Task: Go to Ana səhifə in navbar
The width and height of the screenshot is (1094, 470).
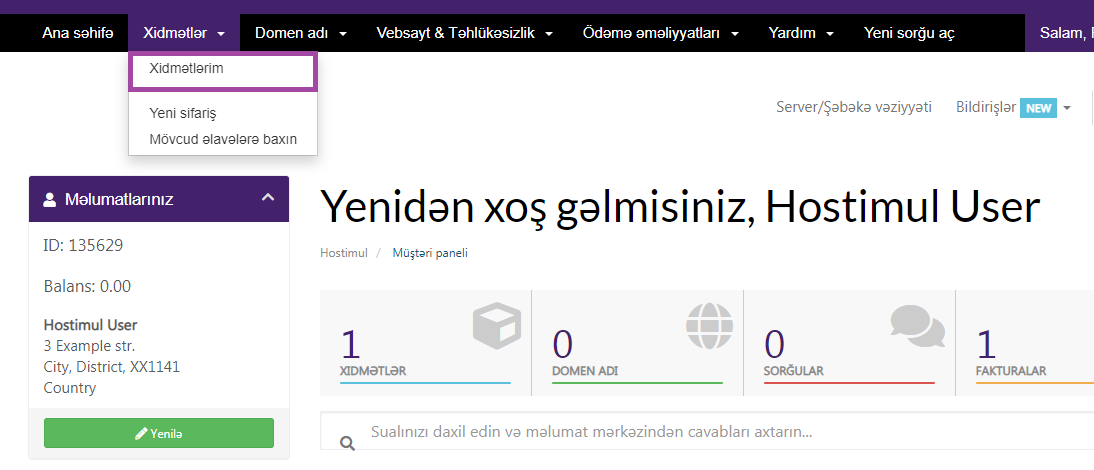Action: tap(71, 33)
